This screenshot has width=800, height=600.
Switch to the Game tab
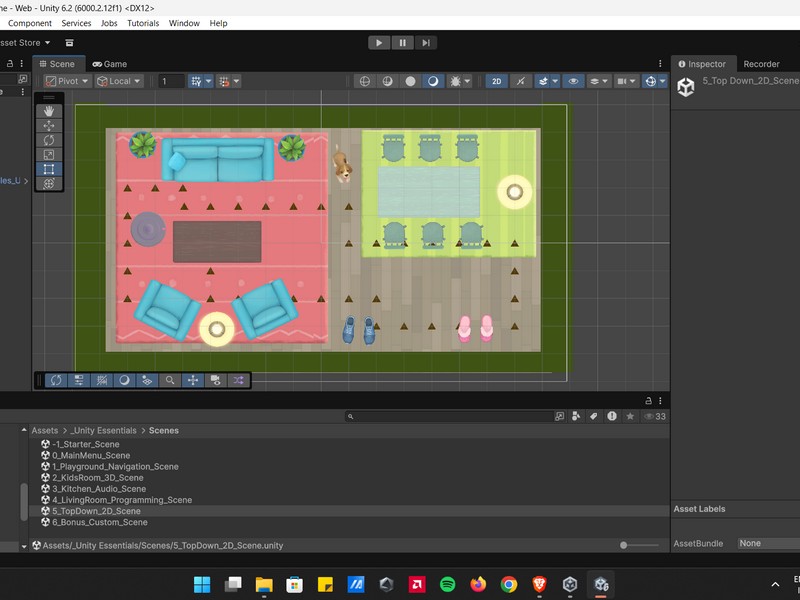109,63
